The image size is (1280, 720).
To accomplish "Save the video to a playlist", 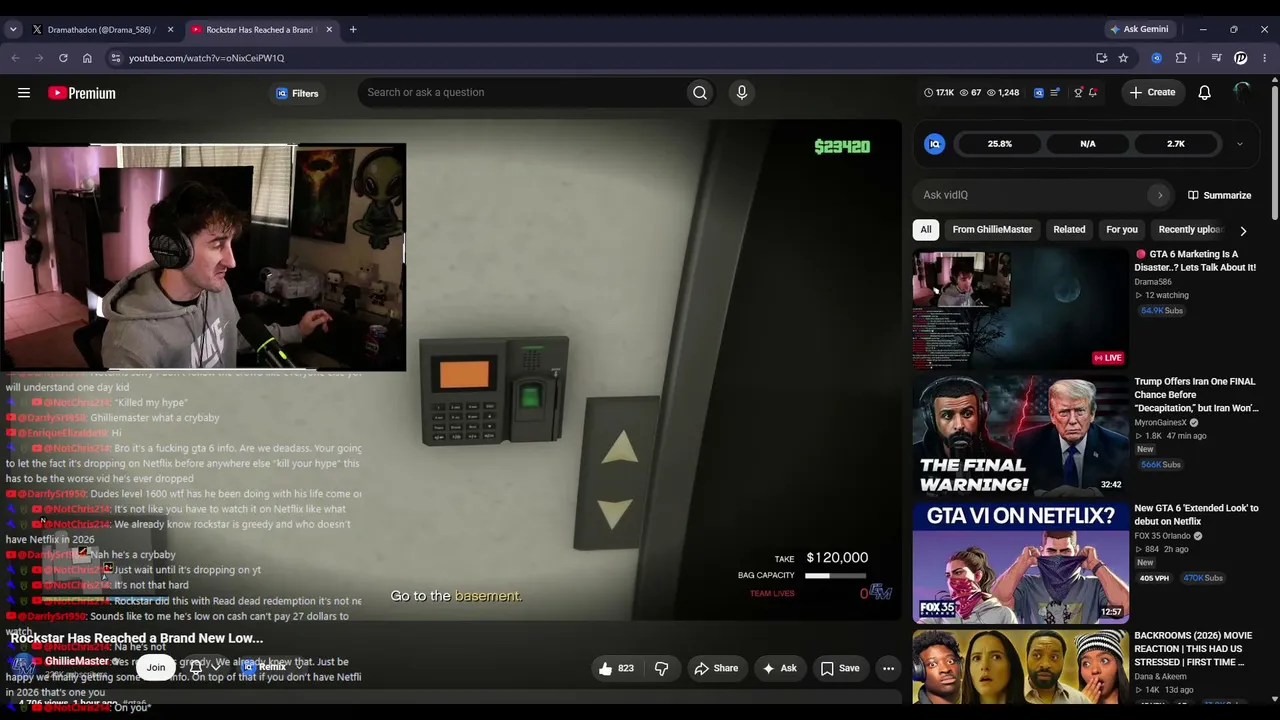I will coord(840,668).
